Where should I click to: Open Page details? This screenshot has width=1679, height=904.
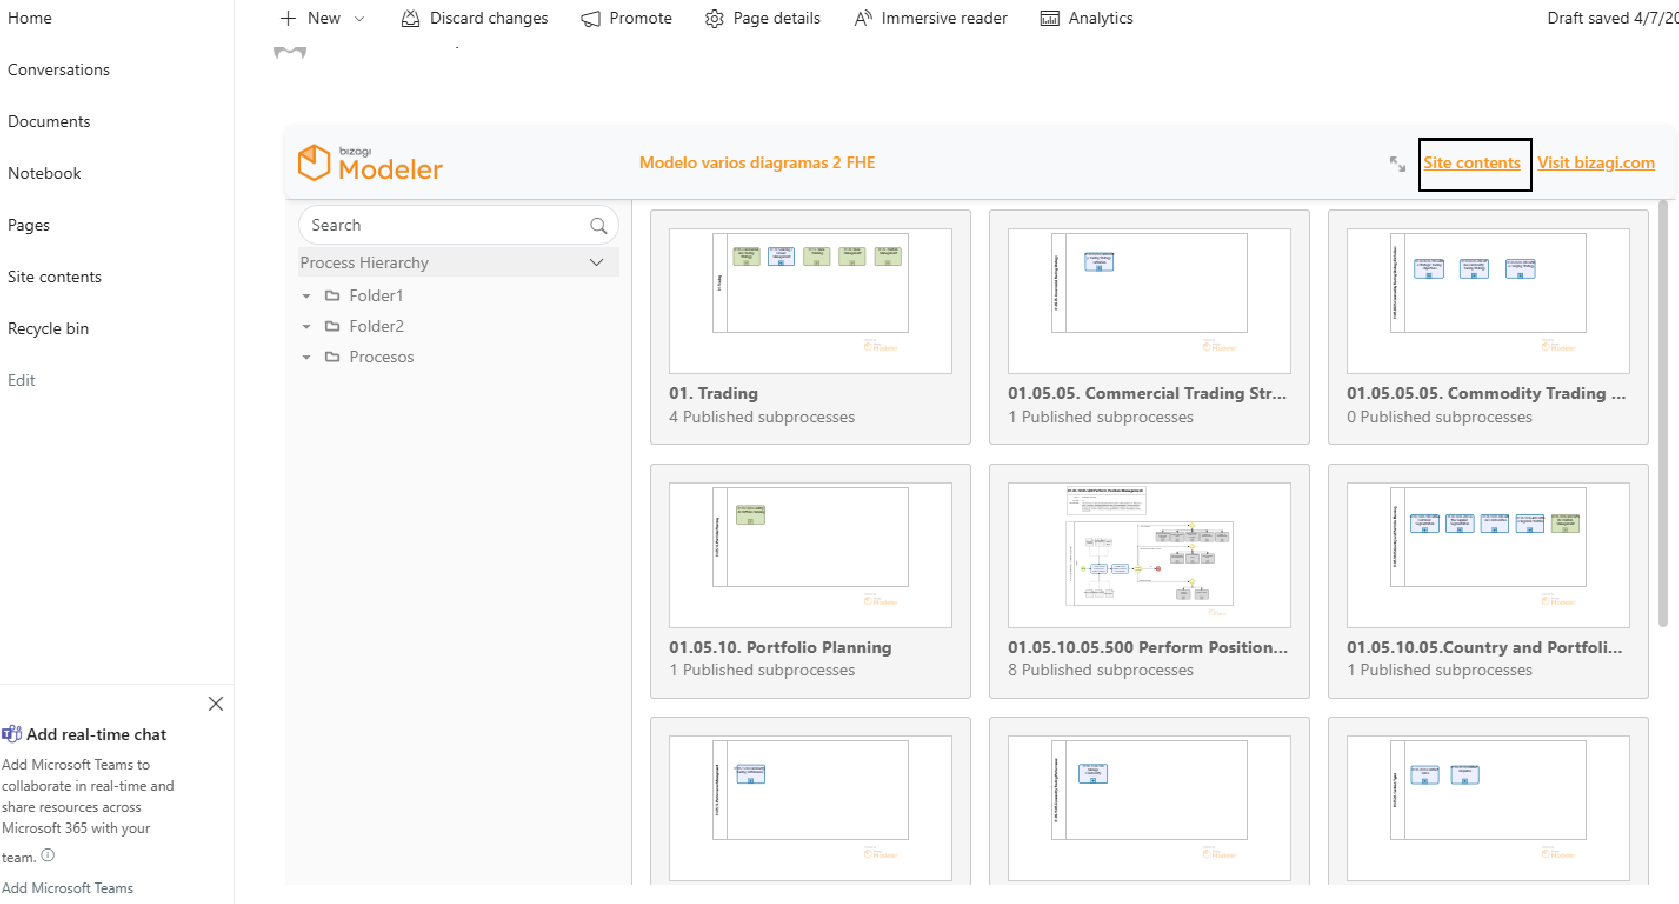tap(762, 18)
